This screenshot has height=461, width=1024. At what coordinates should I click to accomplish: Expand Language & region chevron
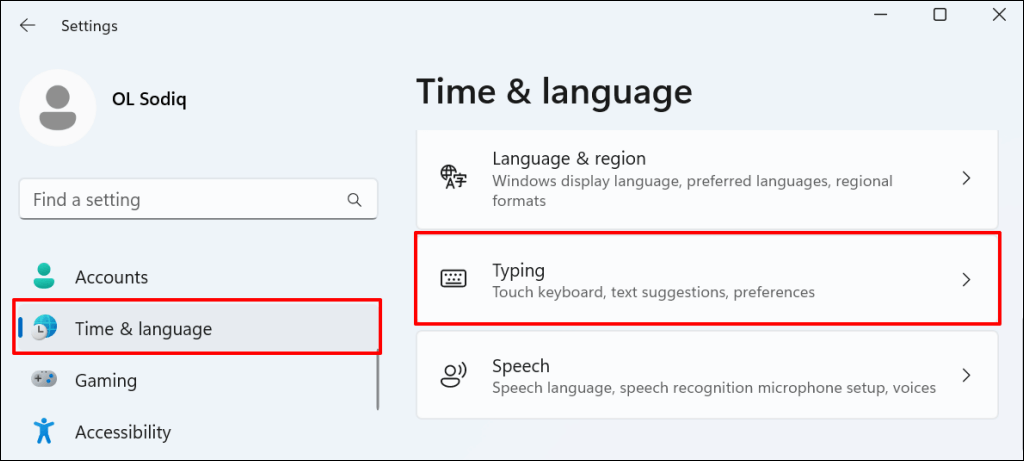[x=966, y=178]
